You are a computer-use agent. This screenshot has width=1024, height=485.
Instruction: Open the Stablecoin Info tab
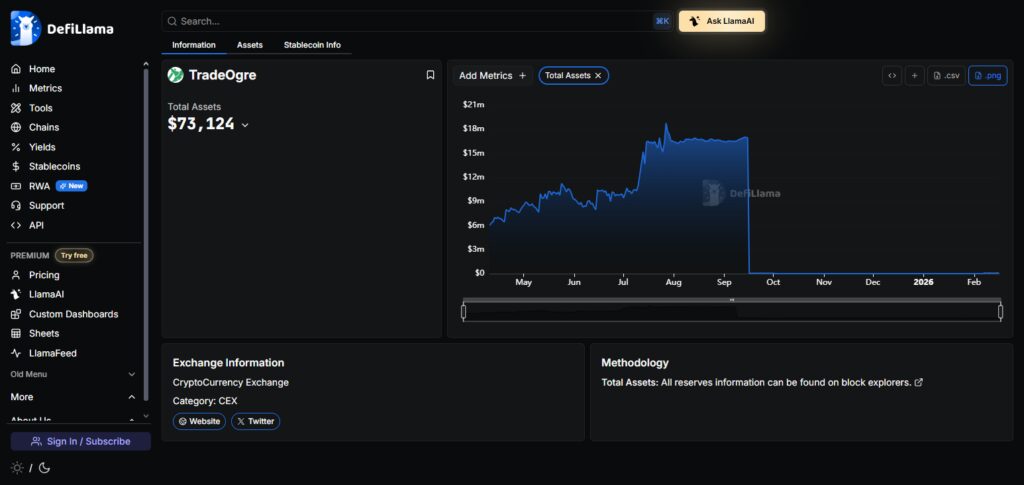click(312, 45)
